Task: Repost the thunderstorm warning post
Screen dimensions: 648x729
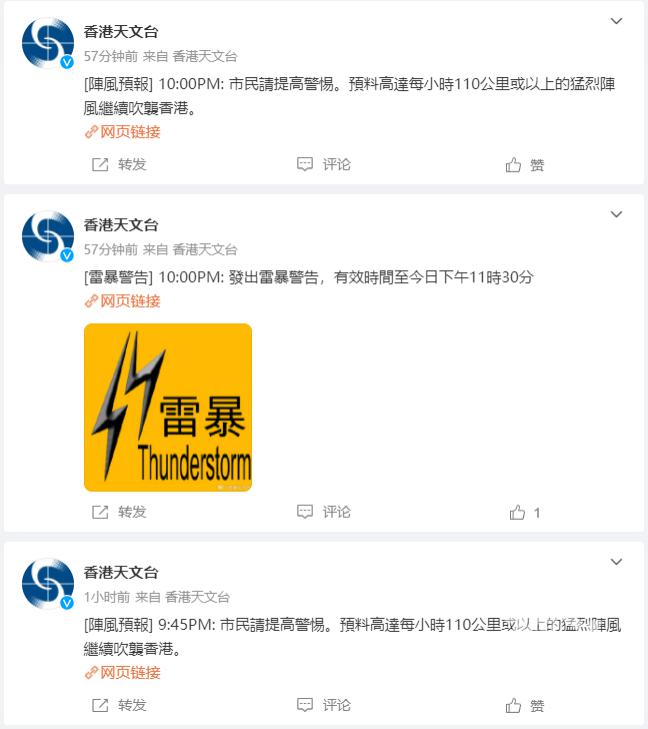Action: point(119,512)
